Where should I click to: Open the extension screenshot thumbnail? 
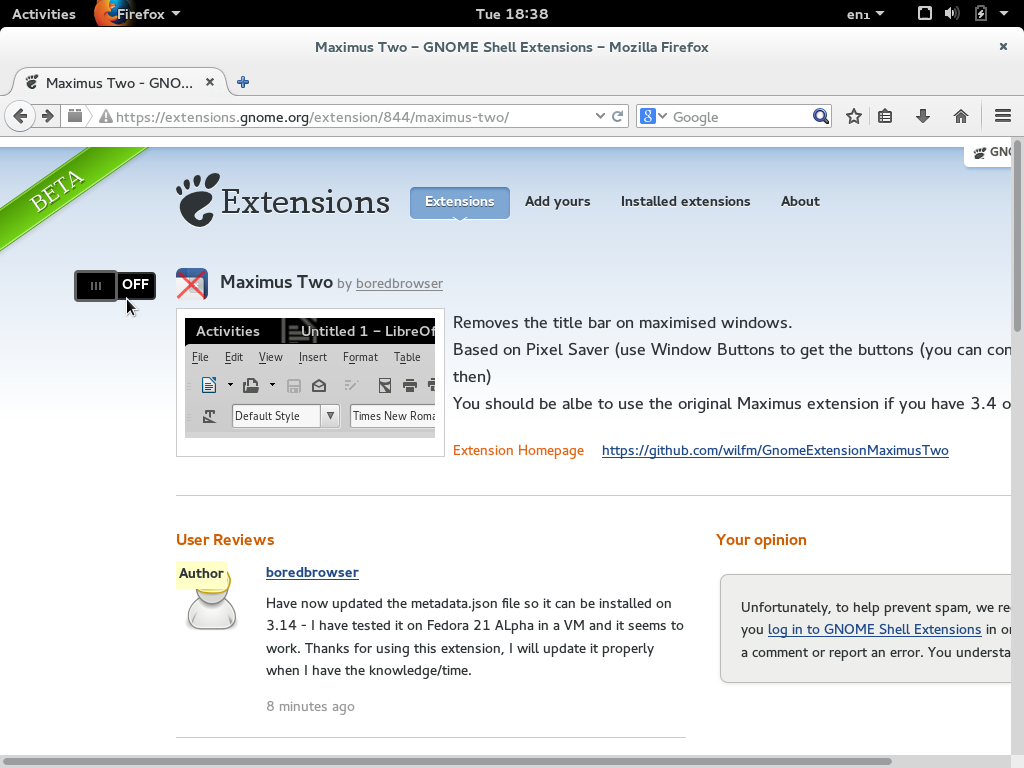[x=310, y=383]
